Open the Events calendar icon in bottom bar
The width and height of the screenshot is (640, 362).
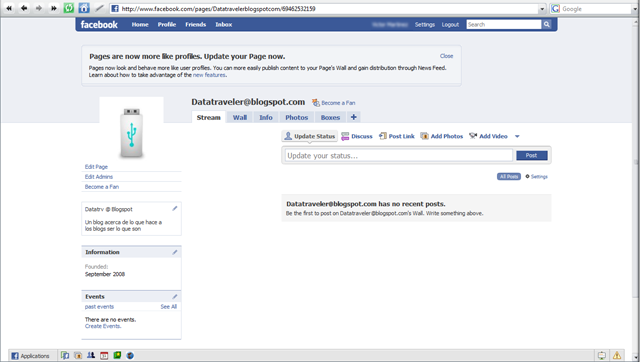click(x=104, y=355)
